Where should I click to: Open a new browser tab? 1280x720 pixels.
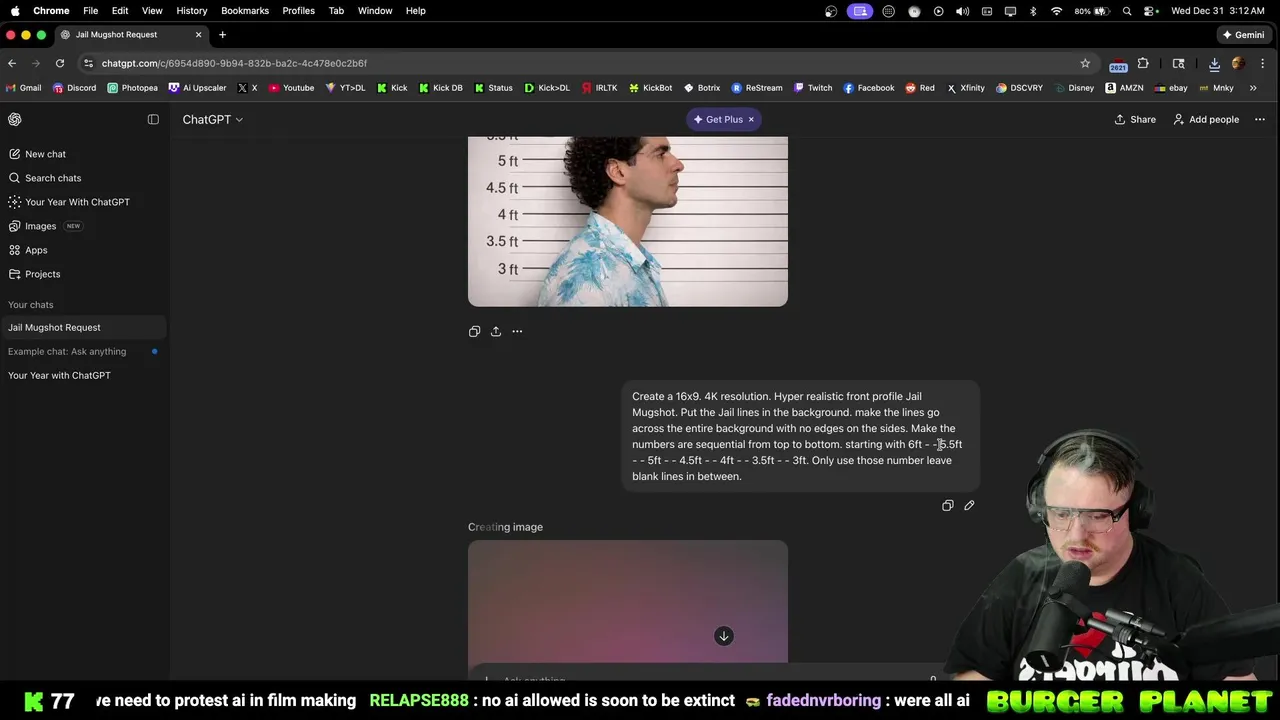click(x=222, y=34)
